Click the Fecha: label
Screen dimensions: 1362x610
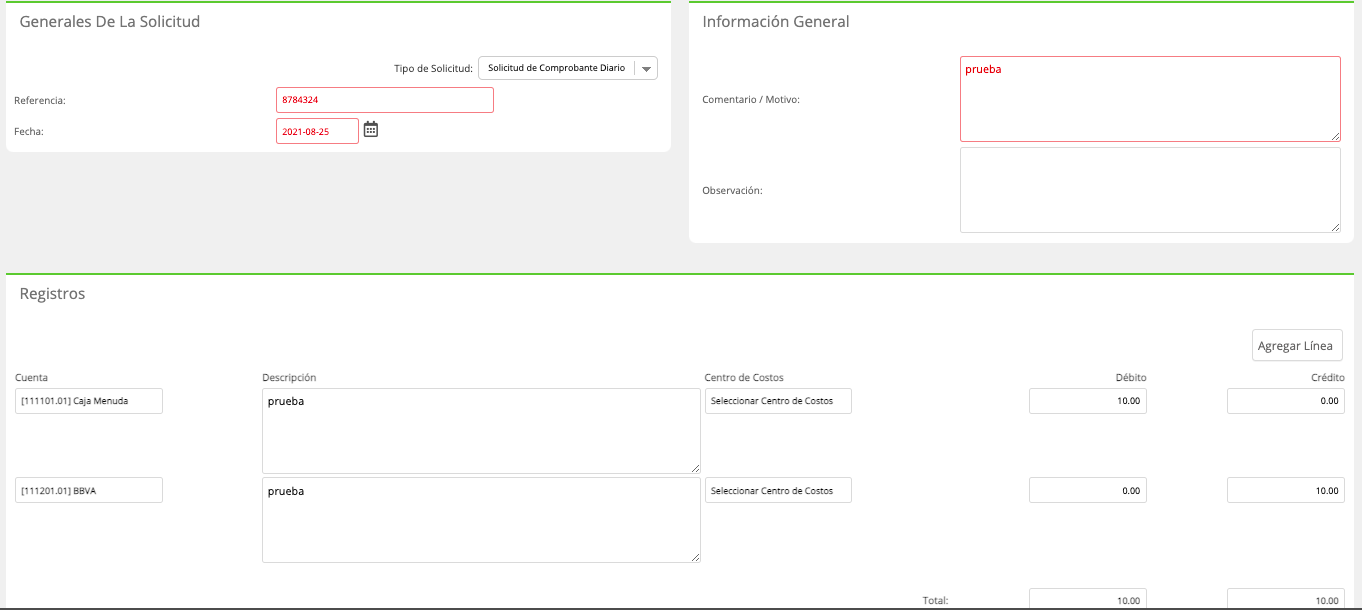(x=29, y=132)
